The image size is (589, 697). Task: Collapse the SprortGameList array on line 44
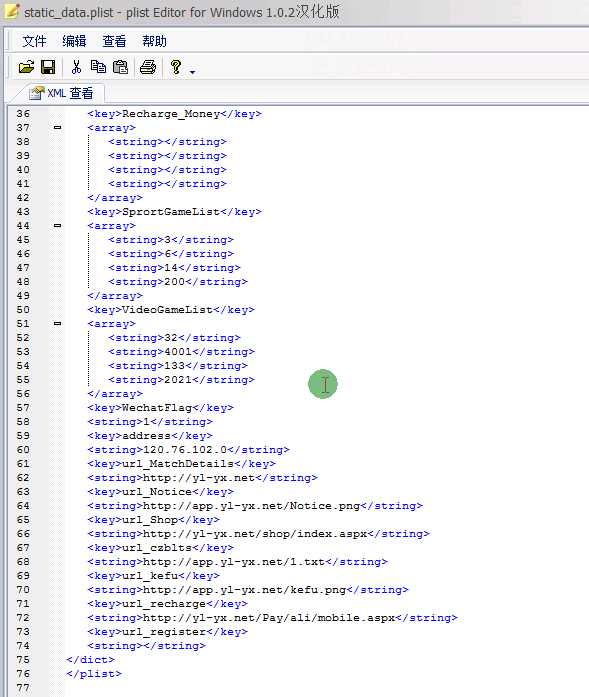[57, 225]
